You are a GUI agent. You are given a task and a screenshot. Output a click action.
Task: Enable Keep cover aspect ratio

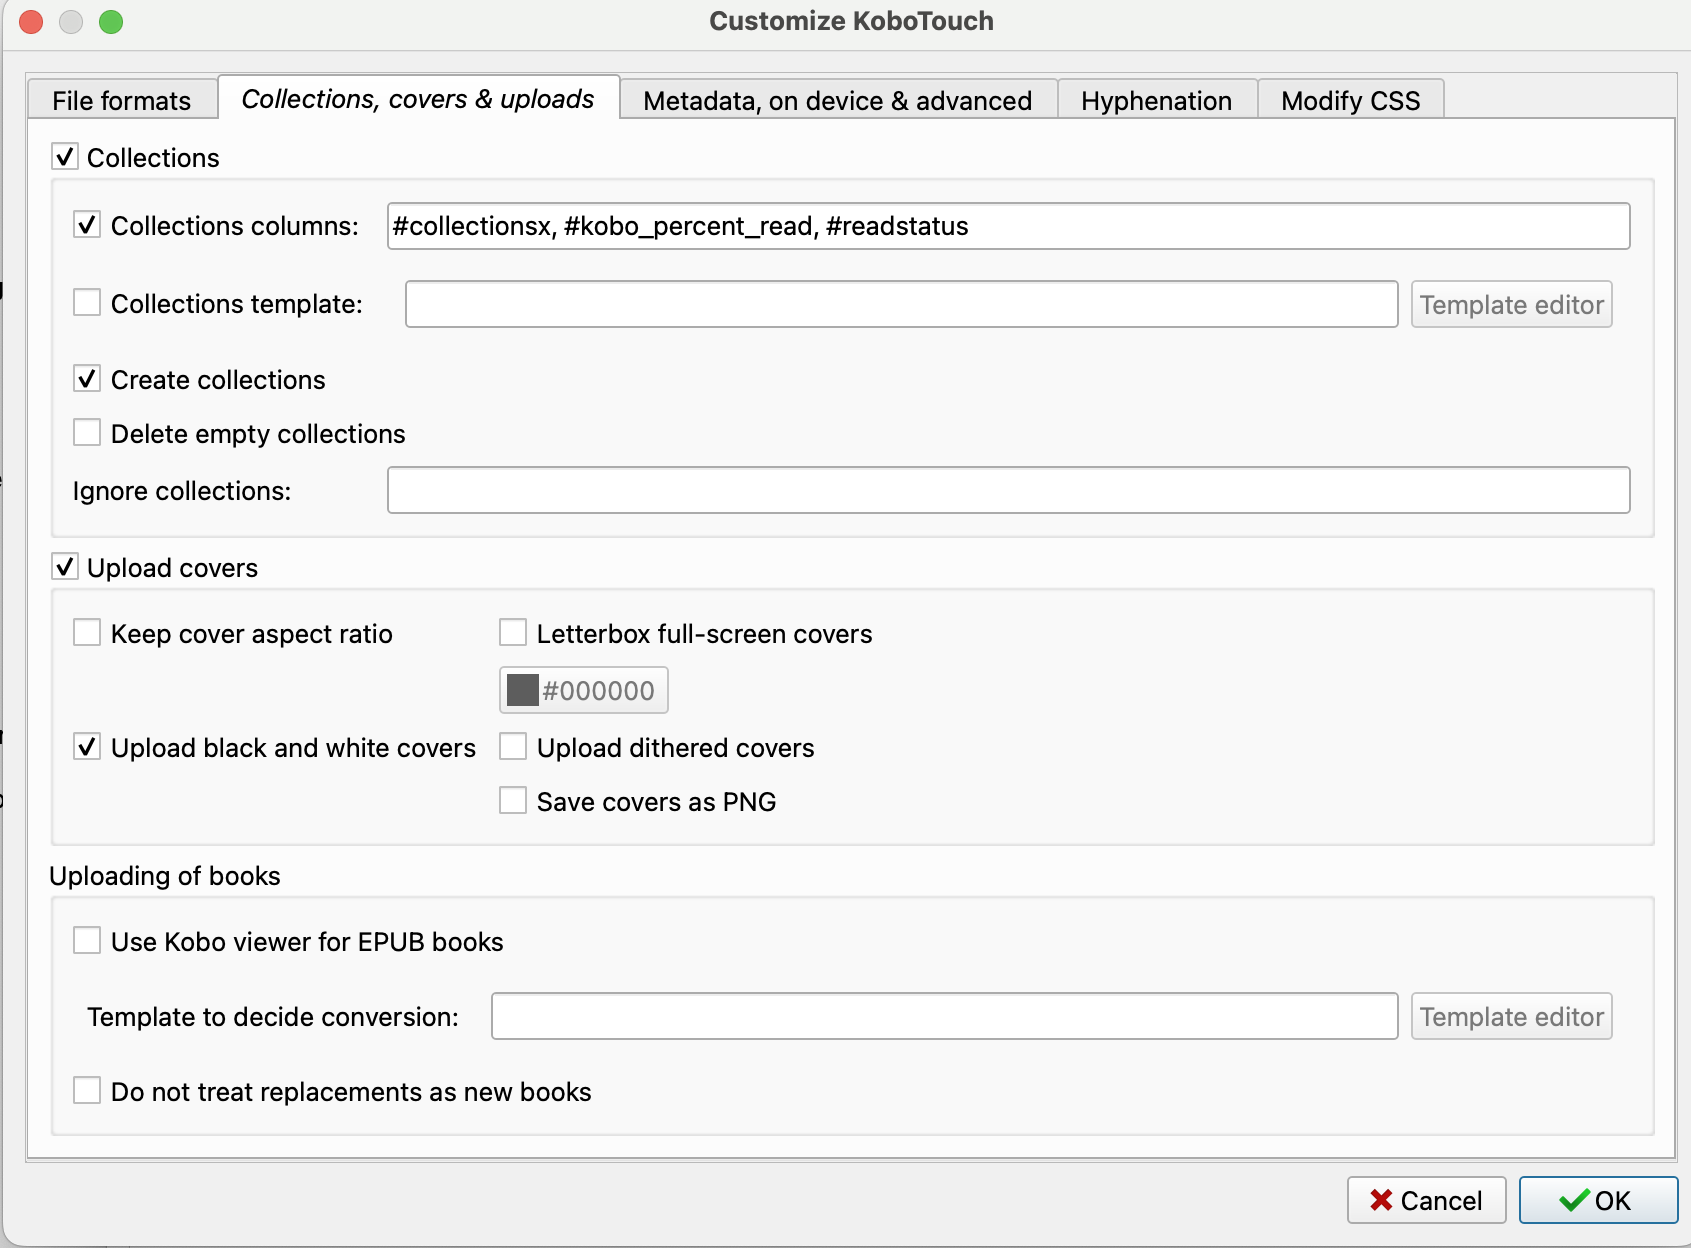[87, 633]
